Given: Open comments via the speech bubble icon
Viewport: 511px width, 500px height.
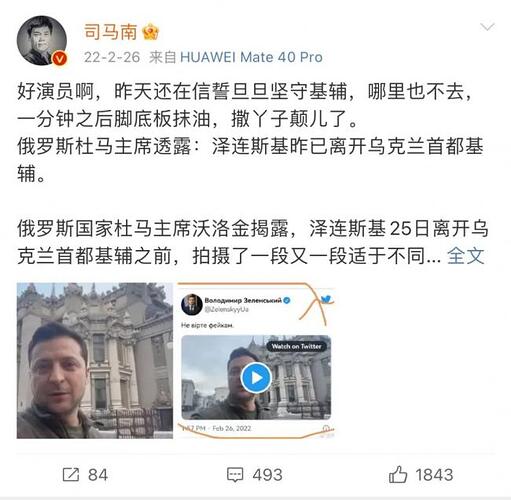Looking at the screenshot, I should 235,475.
